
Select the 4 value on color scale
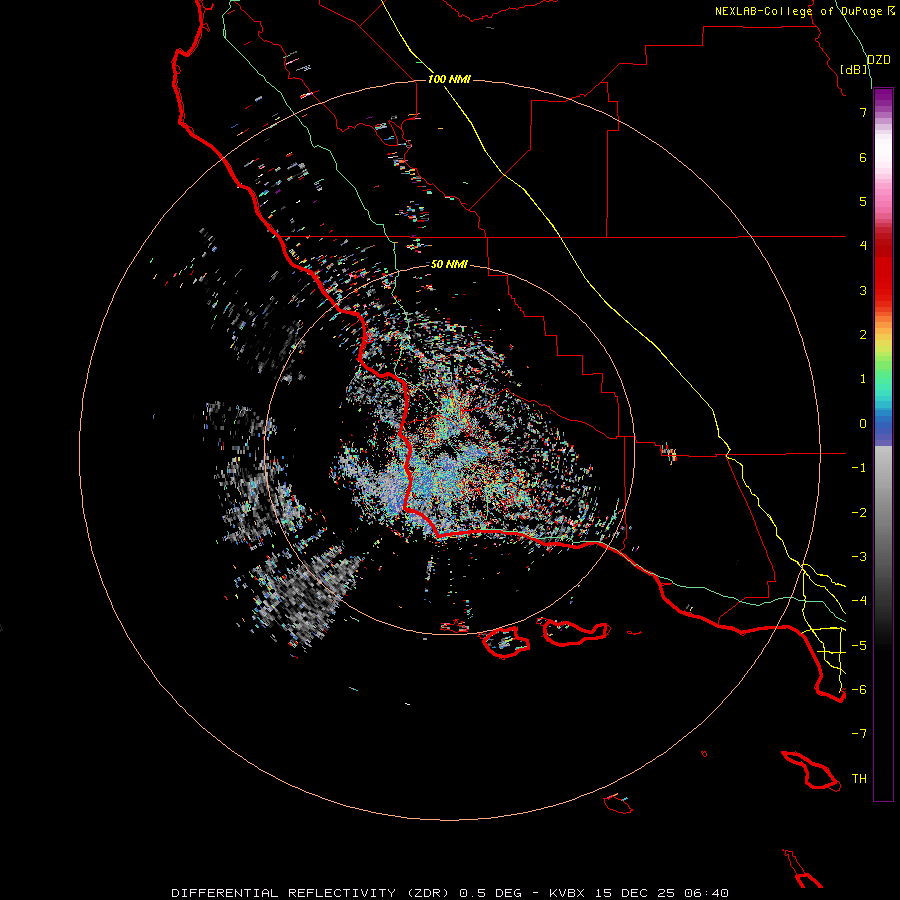coord(863,246)
